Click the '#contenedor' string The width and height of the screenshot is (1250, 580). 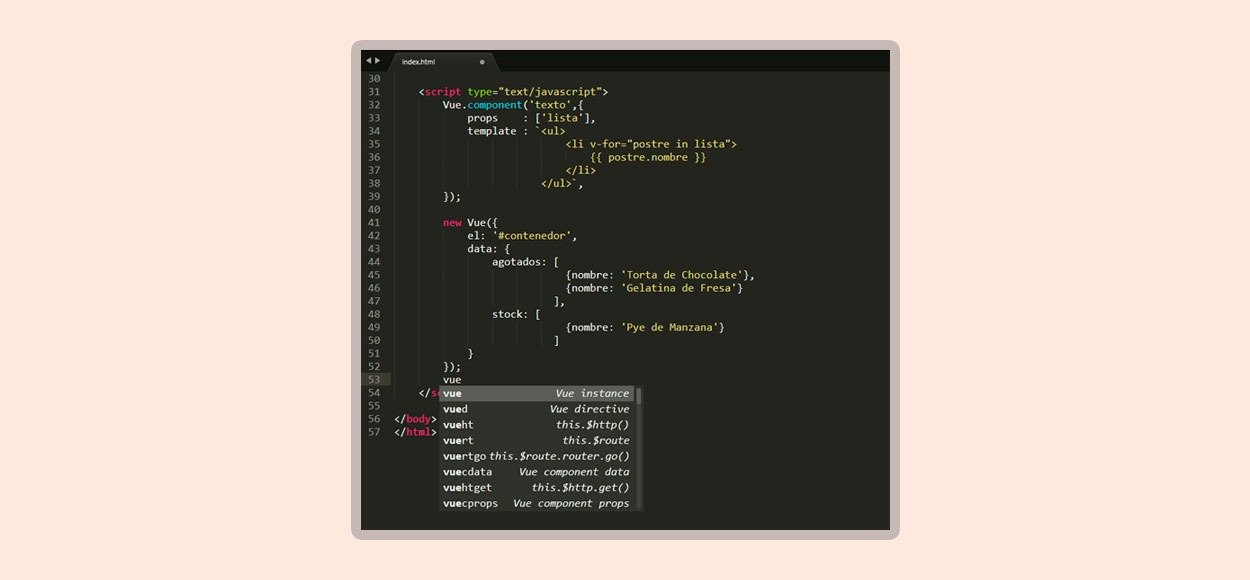(531, 236)
